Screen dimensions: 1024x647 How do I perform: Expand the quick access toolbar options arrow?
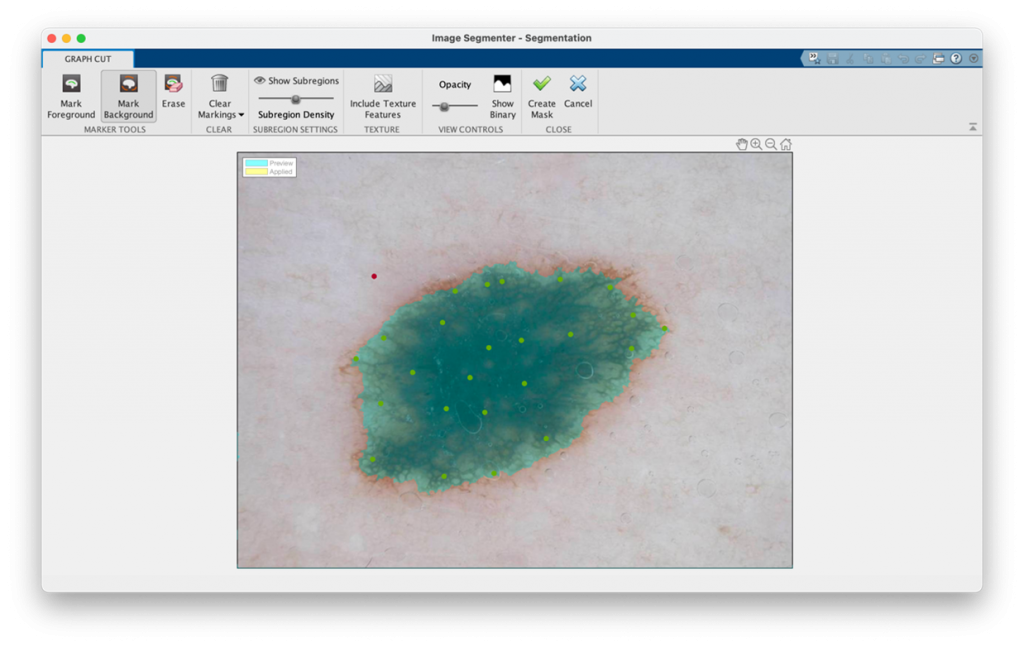point(973,59)
